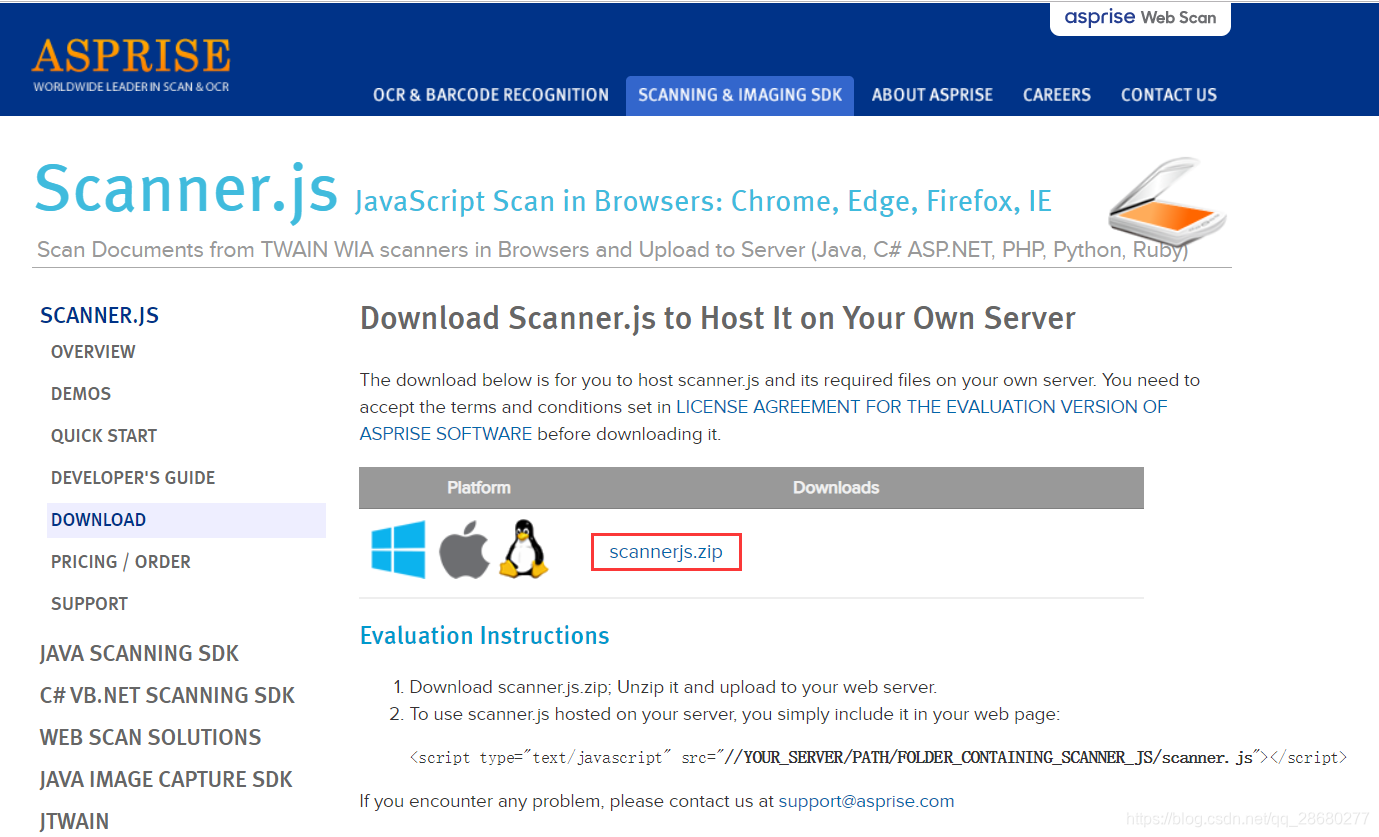Click the 'Scan Documents from TWAIN WIA scanners' tagline
Viewport: 1379px width, 837px height.
612,250
